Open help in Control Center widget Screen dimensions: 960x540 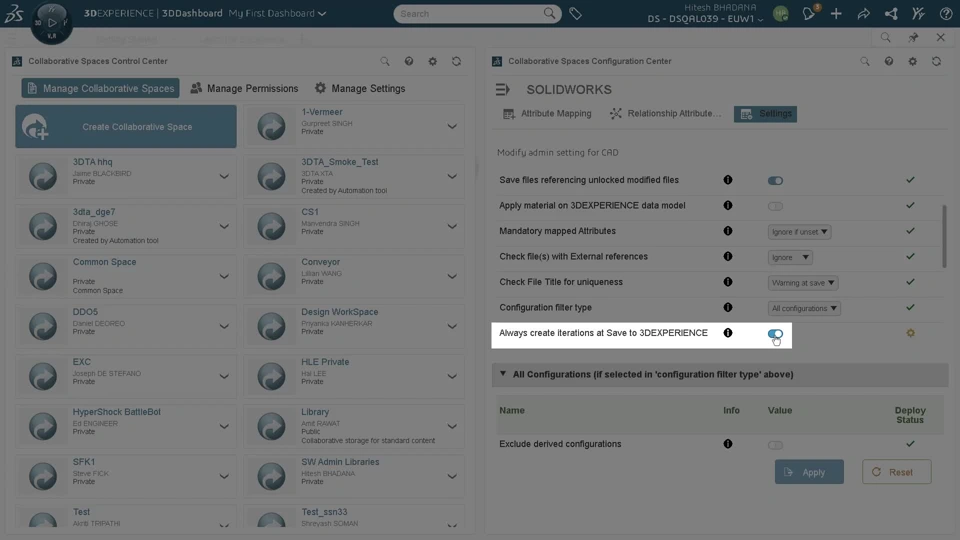409,61
